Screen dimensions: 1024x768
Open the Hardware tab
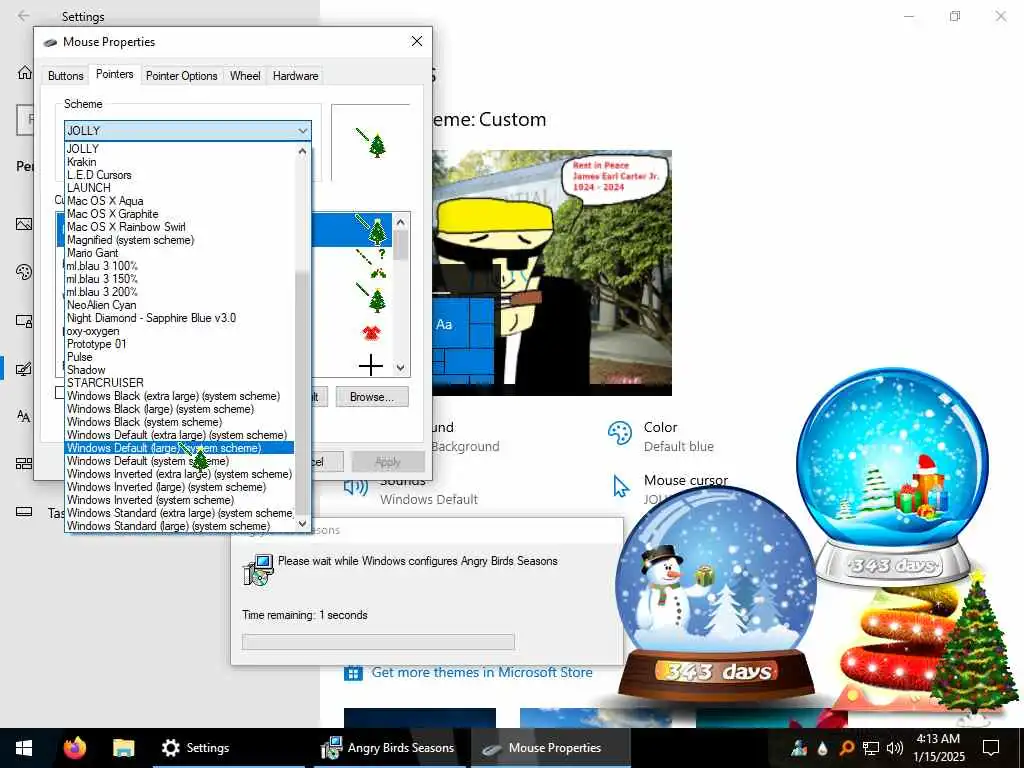pyautogui.click(x=296, y=76)
